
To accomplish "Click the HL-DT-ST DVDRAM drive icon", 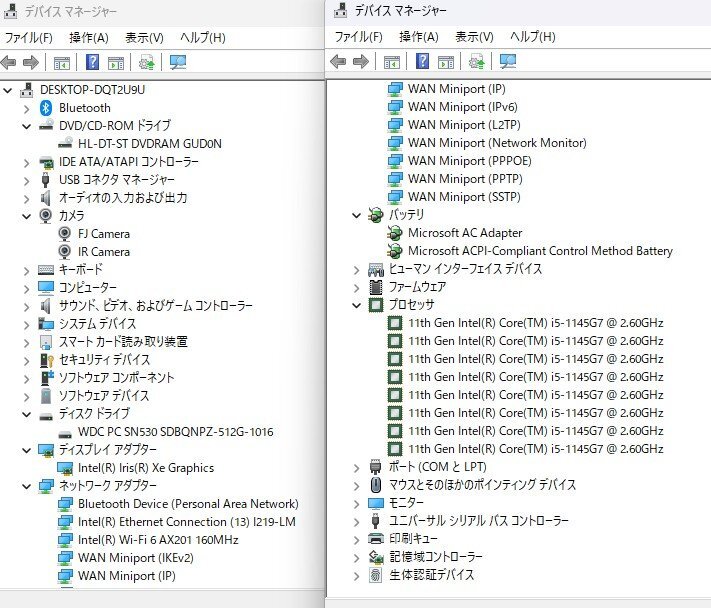I will 65,143.
